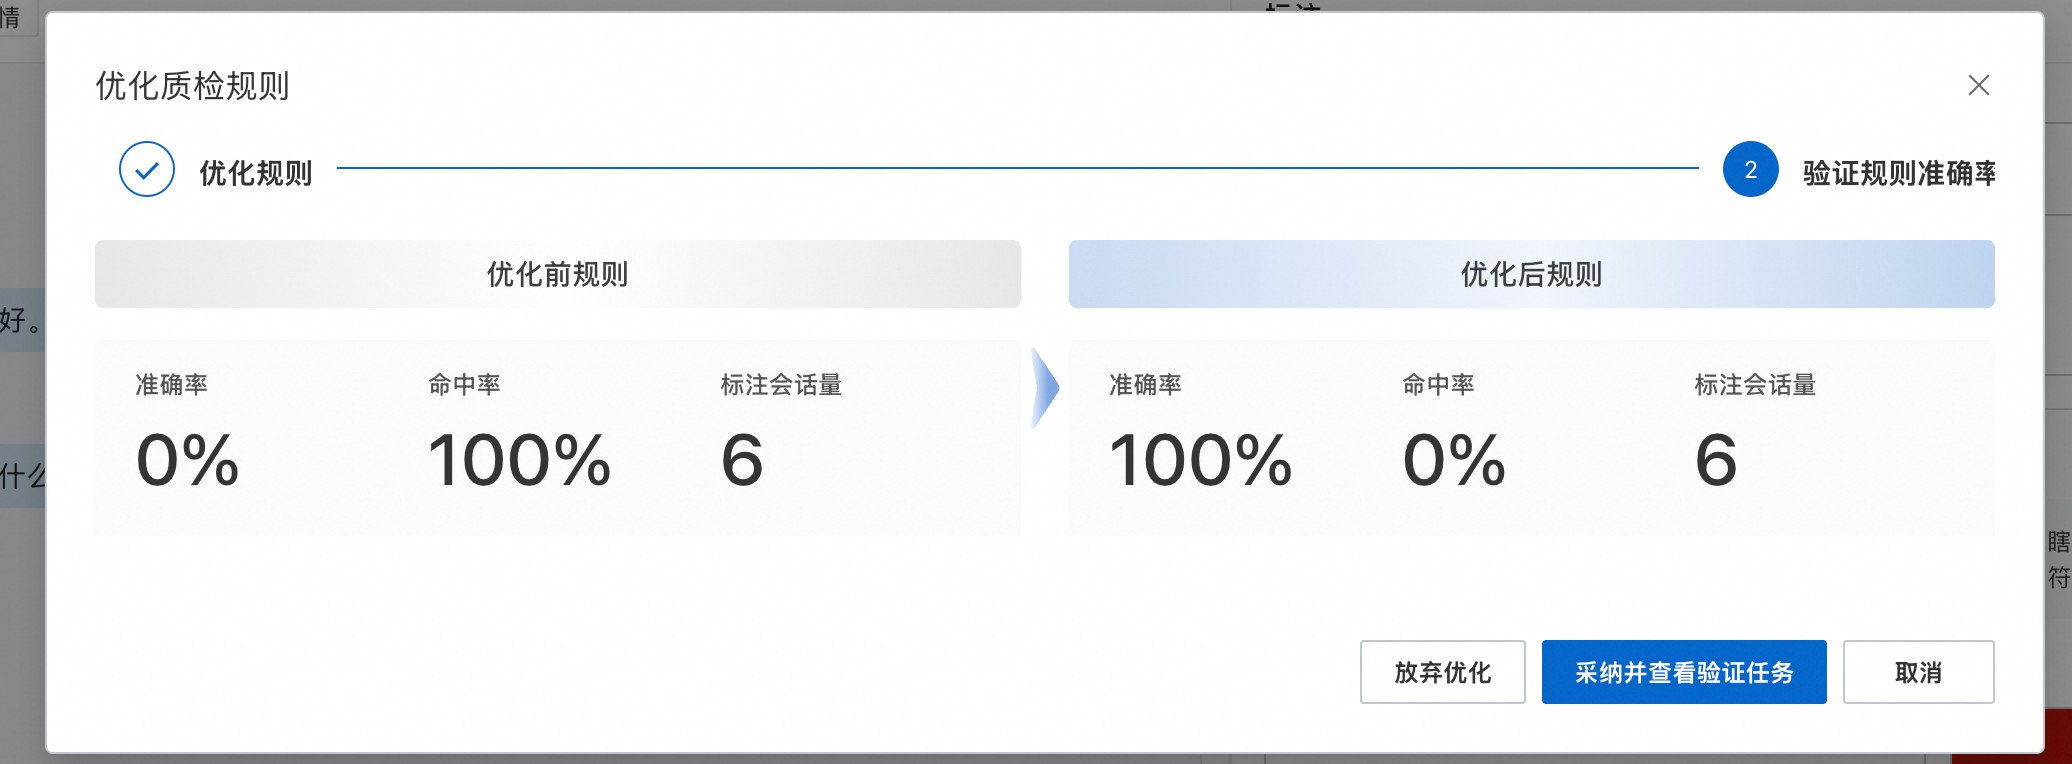Select the 验证规则准确率 step label

coord(1899,173)
